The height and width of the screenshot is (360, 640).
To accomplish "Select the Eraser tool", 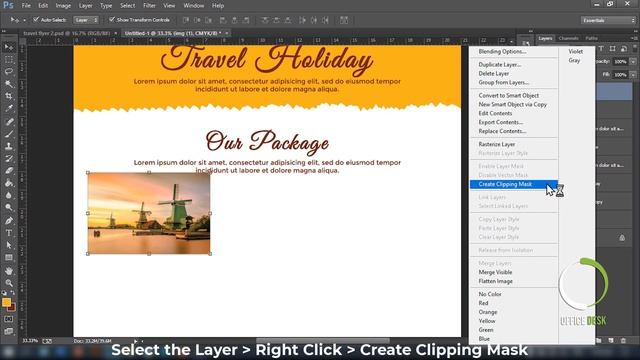I will coord(9,171).
